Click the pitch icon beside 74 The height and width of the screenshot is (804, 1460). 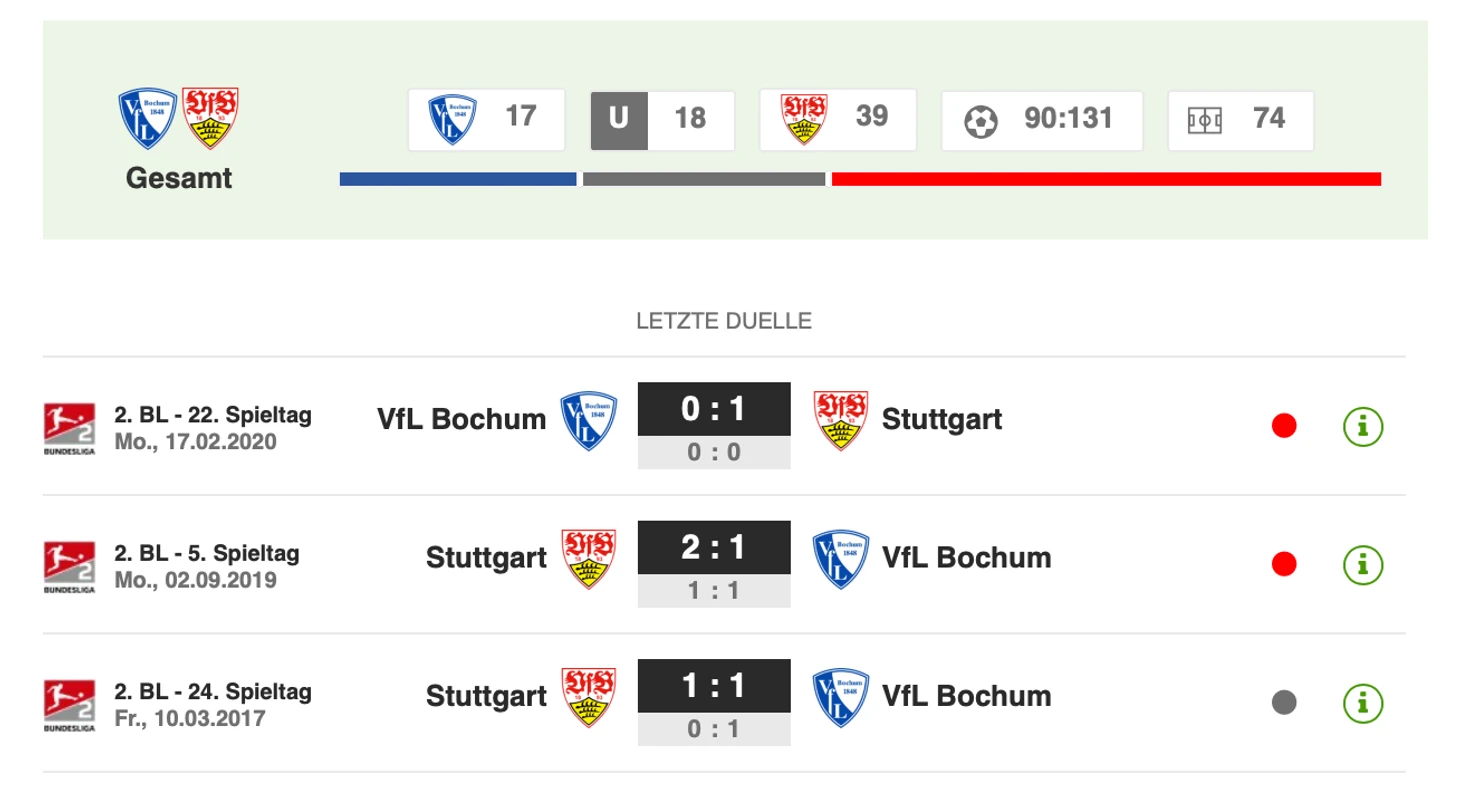1204,121
